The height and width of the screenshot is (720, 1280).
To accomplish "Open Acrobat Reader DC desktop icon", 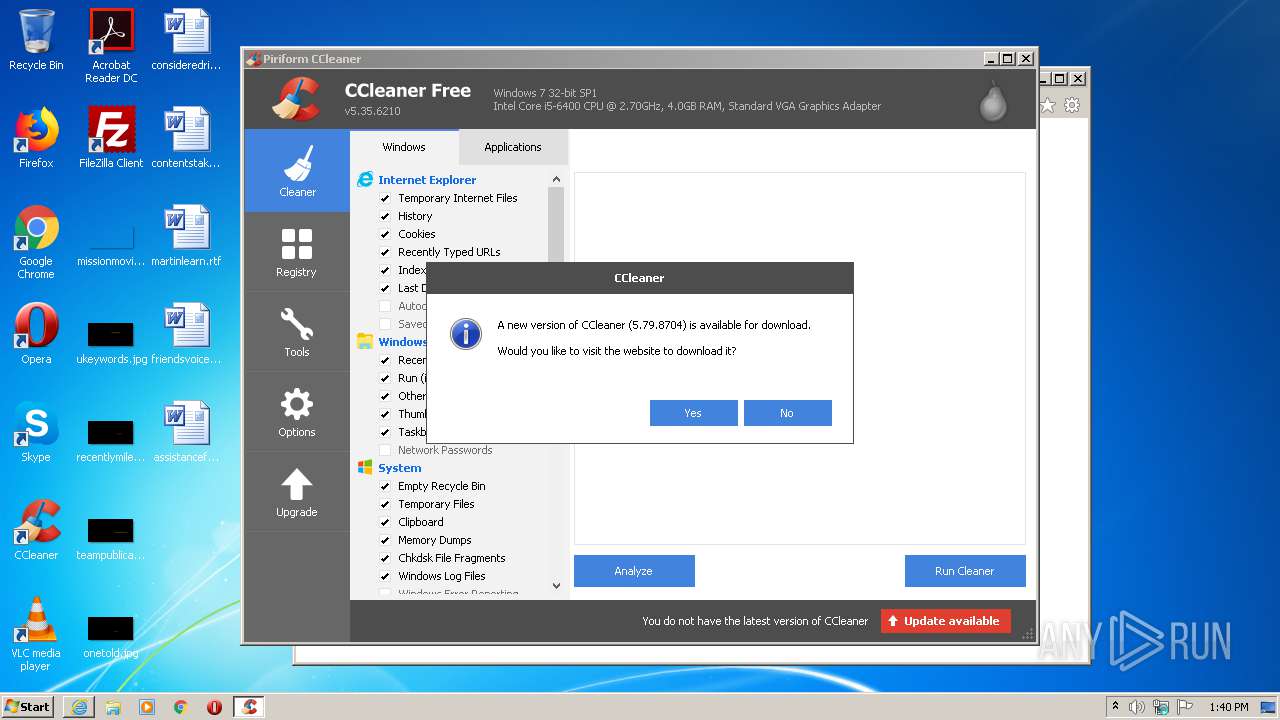I will point(111,46).
